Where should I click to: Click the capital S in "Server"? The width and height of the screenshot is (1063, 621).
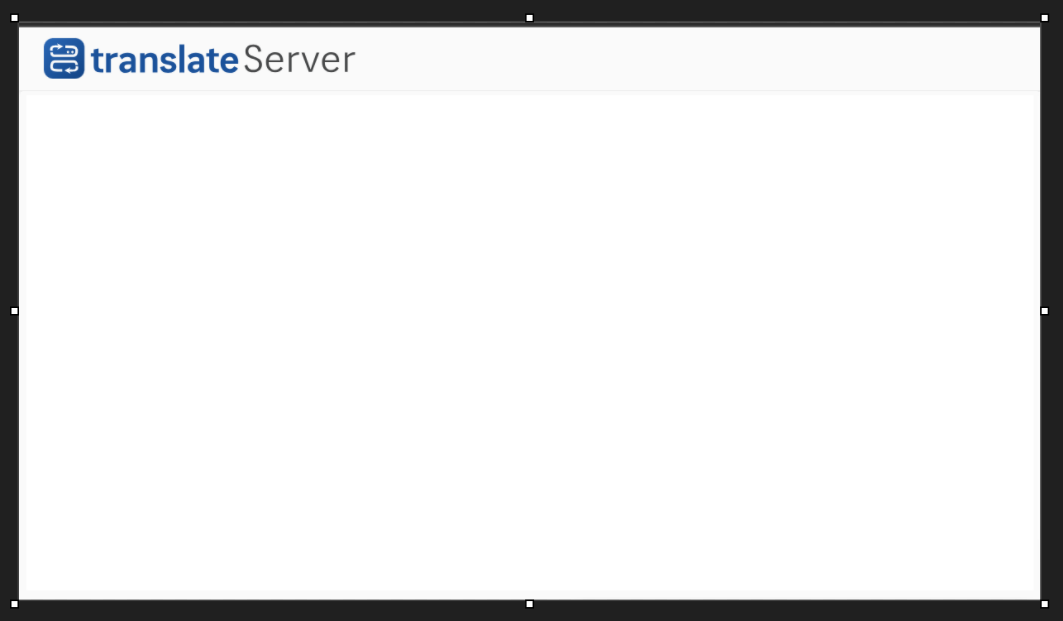253,60
